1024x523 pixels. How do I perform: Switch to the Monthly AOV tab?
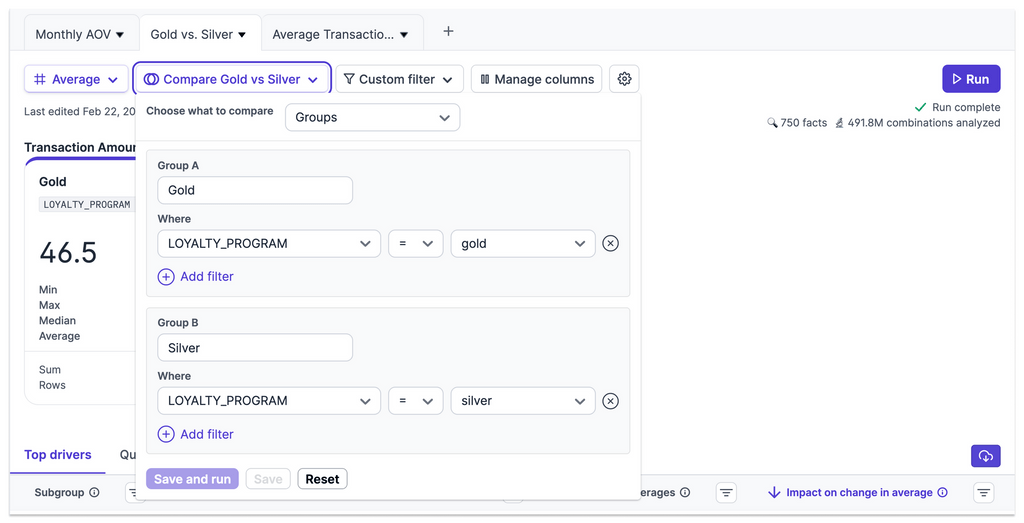(x=80, y=34)
